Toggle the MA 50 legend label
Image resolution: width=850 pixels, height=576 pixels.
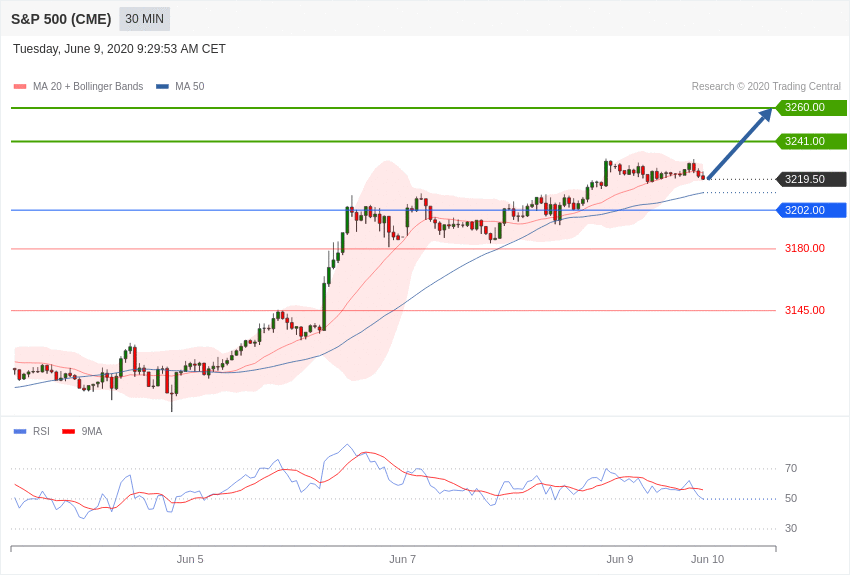pos(189,87)
